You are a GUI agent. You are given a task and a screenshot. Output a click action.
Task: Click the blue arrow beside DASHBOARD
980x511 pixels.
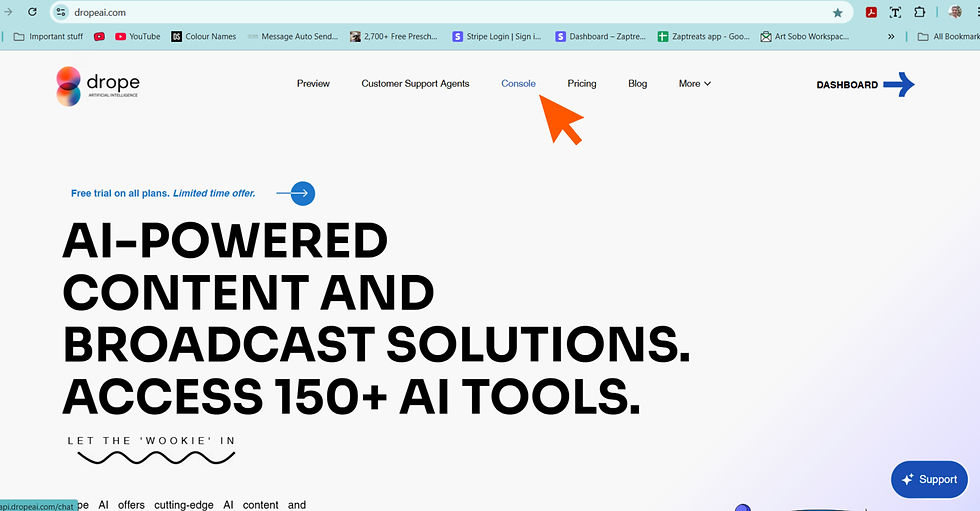click(x=899, y=84)
